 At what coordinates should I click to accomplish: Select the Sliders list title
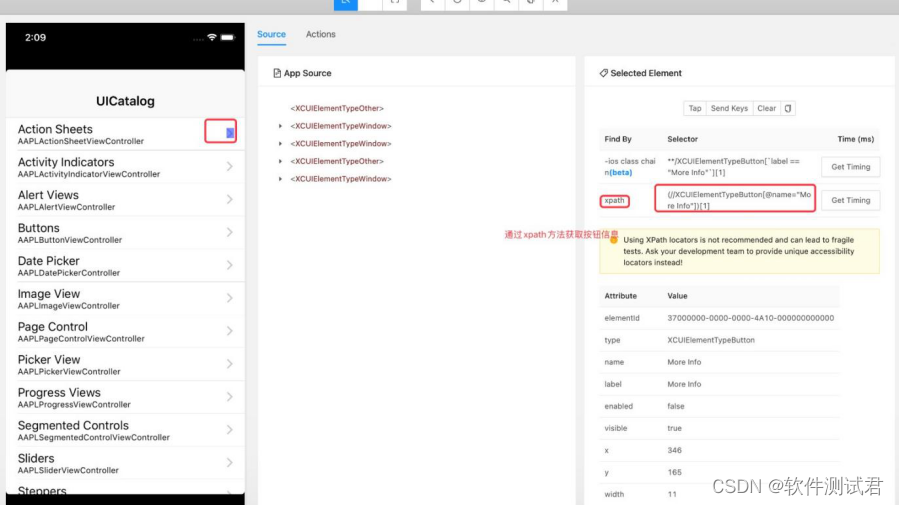coord(36,459)
